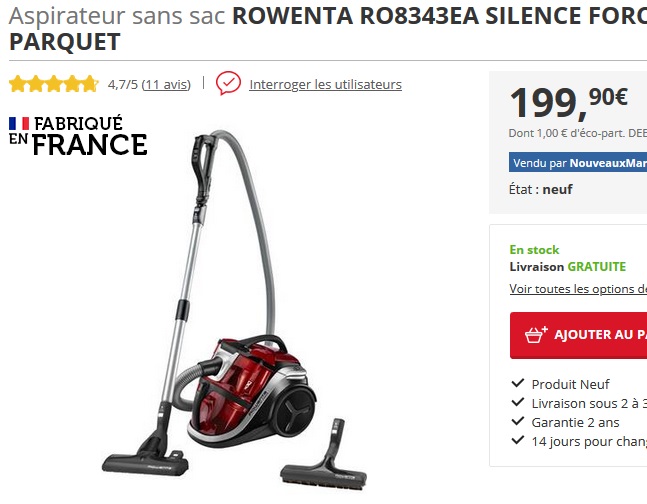647x504 pixels.
Task: Click the Produit Neuf checkmark icon
Action: point(518,383)
